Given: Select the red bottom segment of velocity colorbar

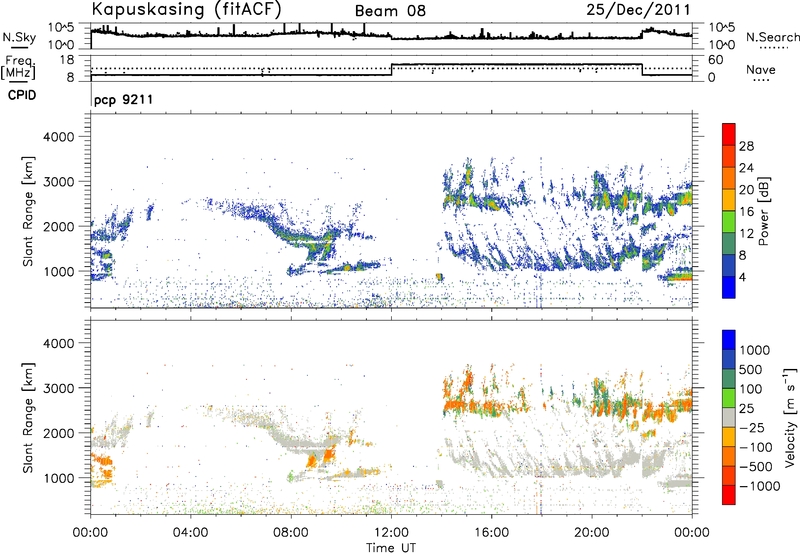Looking at the screenshot, I should [x=729, y=495].
